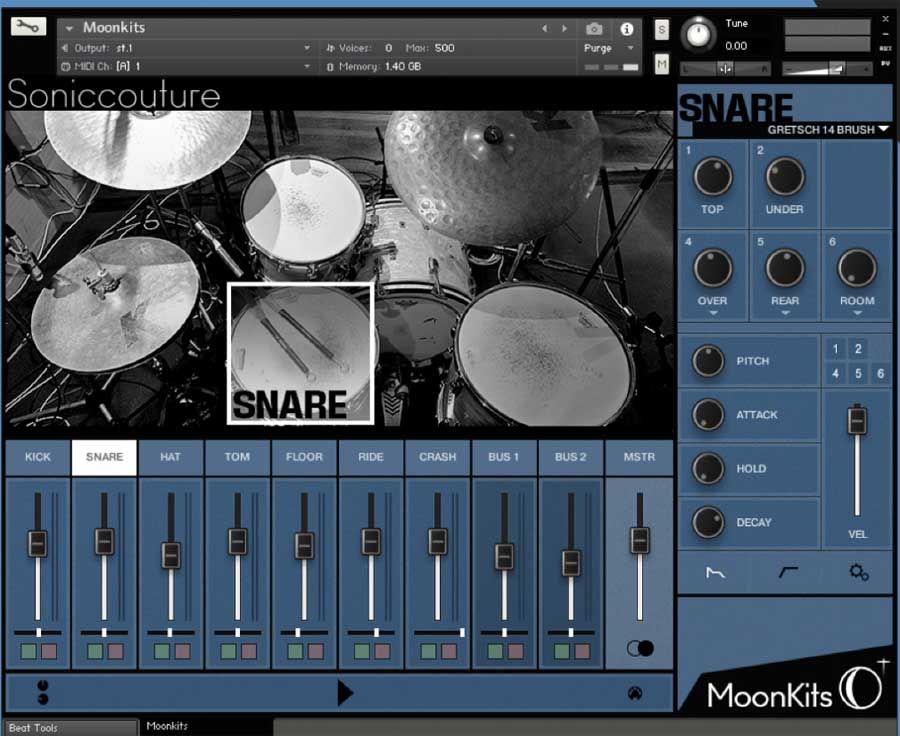Toggle SNARE channel red mute button
The image size is (900, 736).
tap(116, 652)
